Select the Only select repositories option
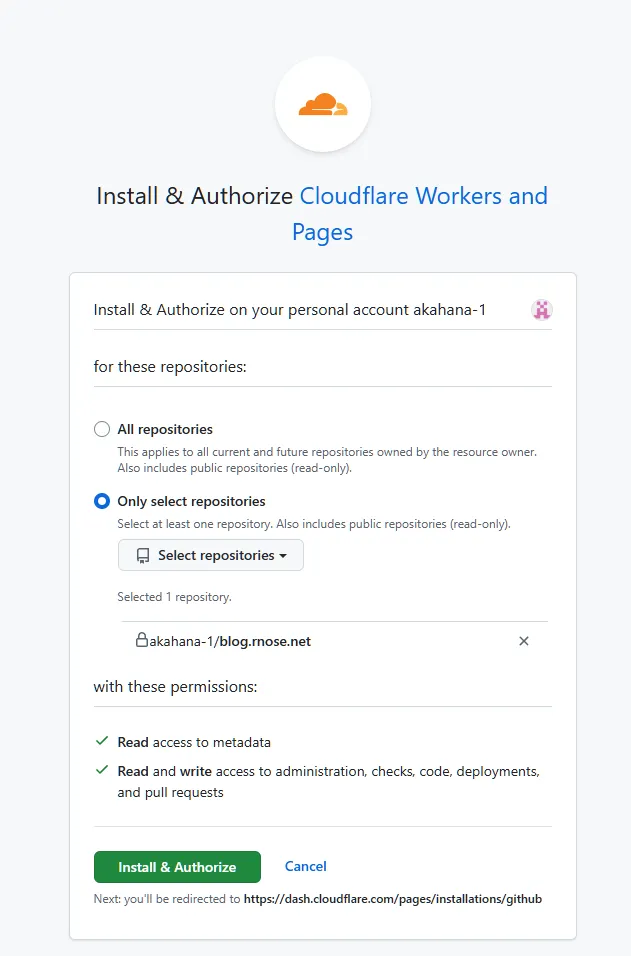631x956 pixels. tap(101, 501)
